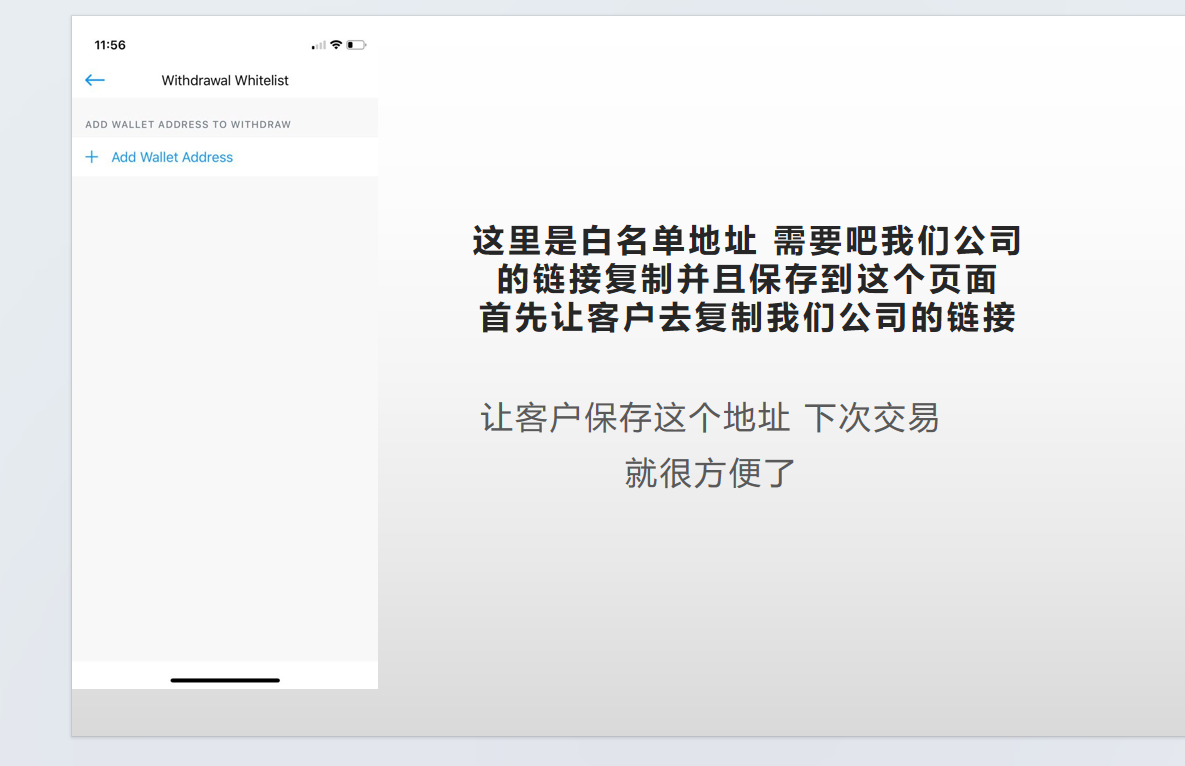Viewport: 1185px width, 766px height.
Task: Select the ADD WALLET ADDRESS TO WITHDRAW header
Action: point(188,124)
